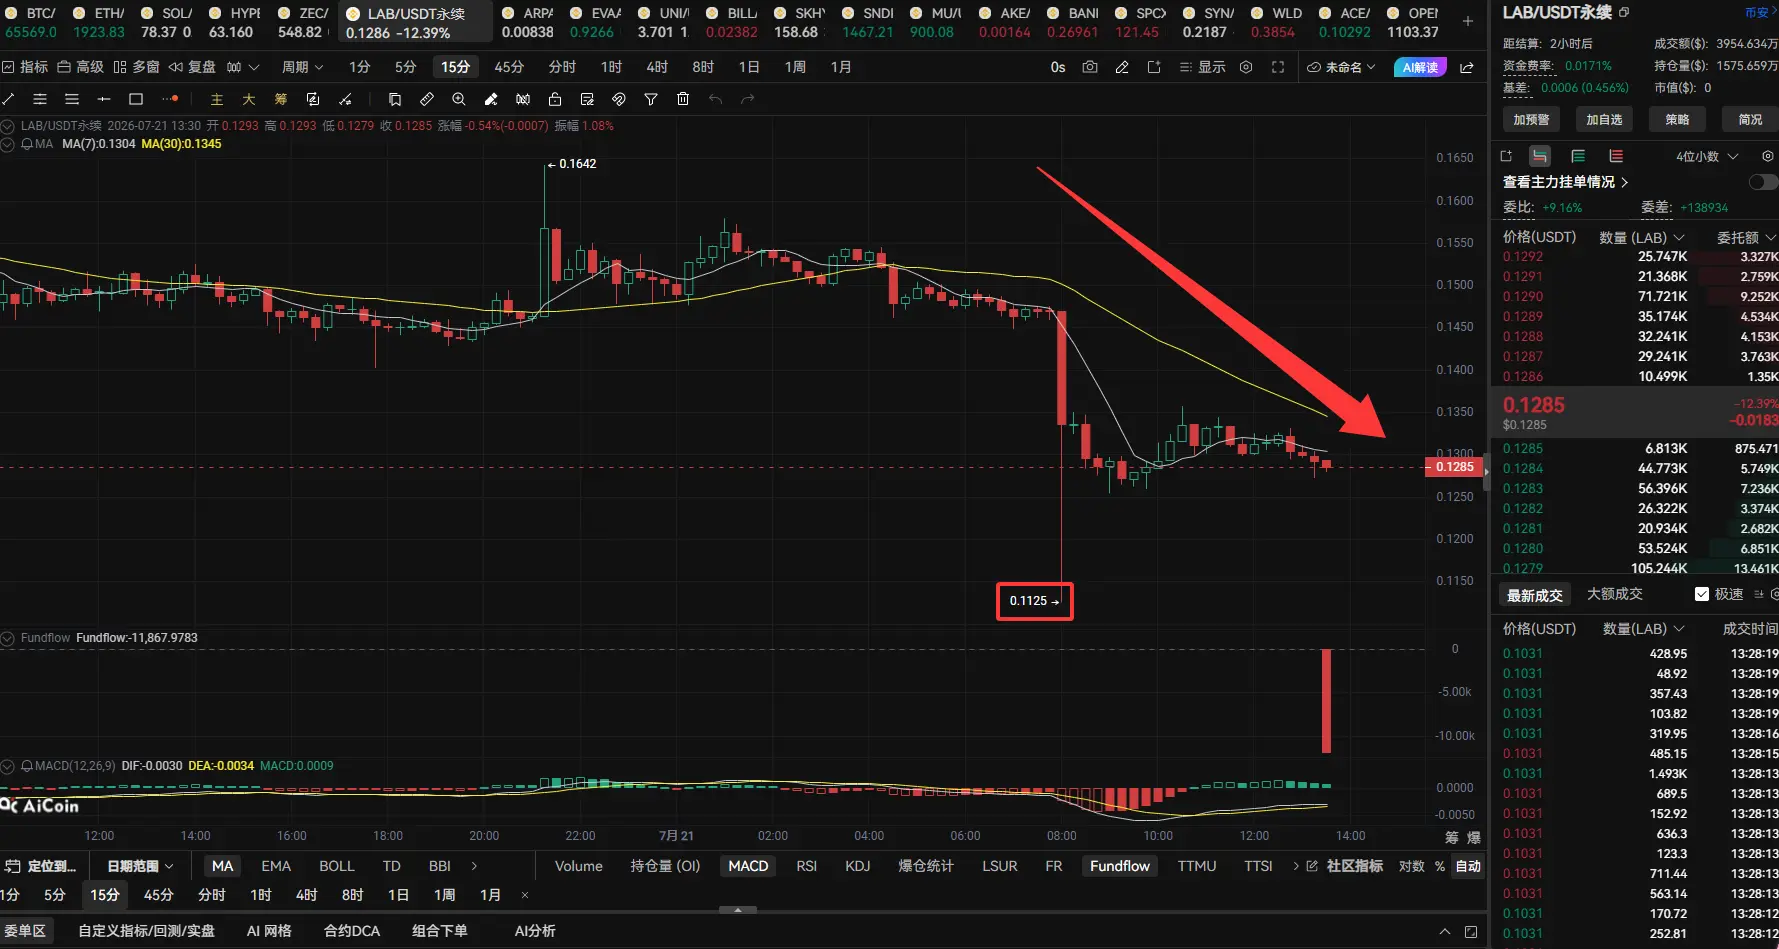
Task: Toggle the main-force order view switch
Action: pos(1763,182)
